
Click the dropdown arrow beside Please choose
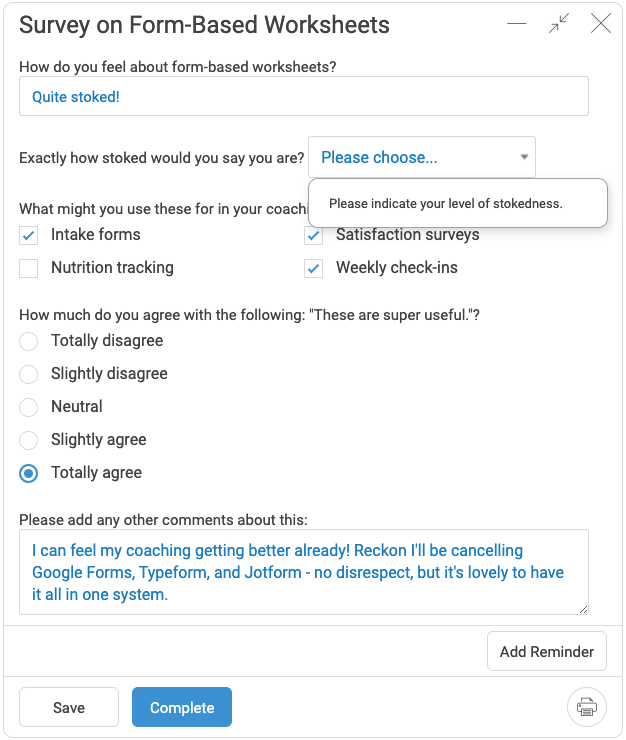tap(524, 157)
